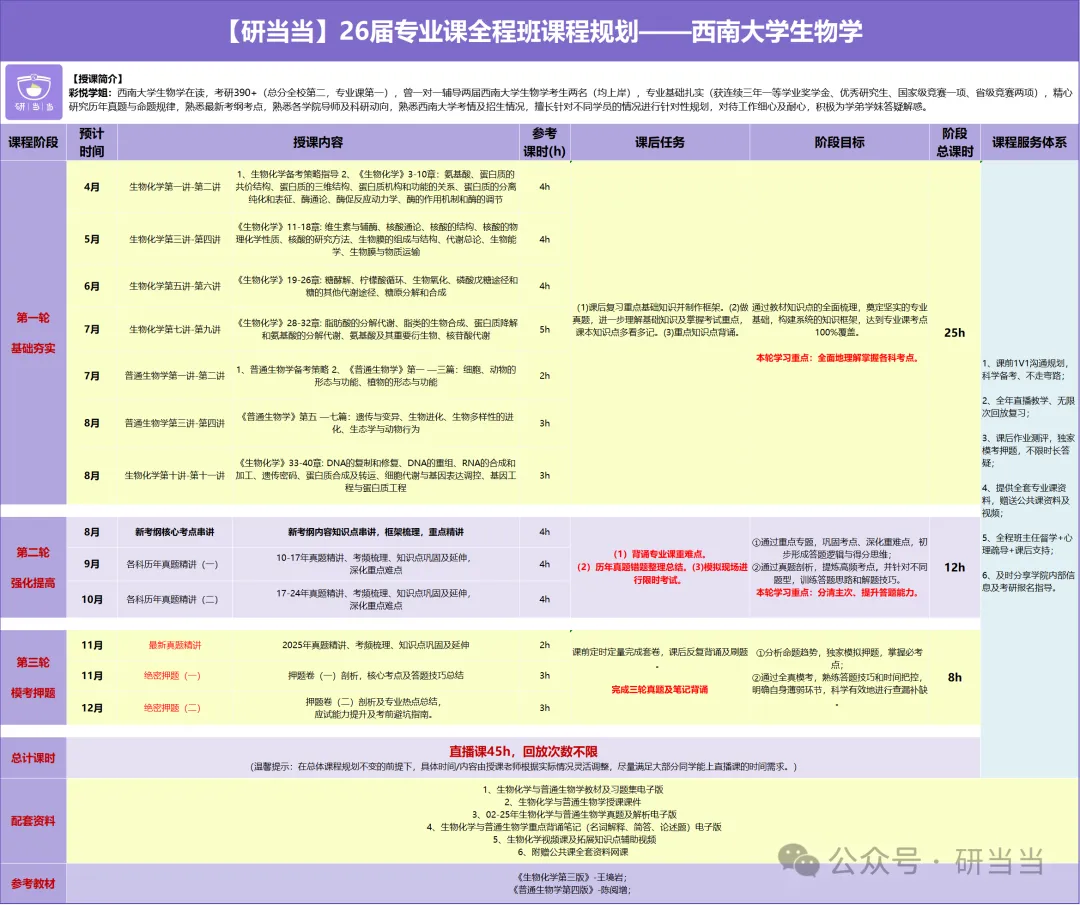Screen dimensions: 1080x905
Task: Click the 课程阶段 column header
Action: (33, 143)
